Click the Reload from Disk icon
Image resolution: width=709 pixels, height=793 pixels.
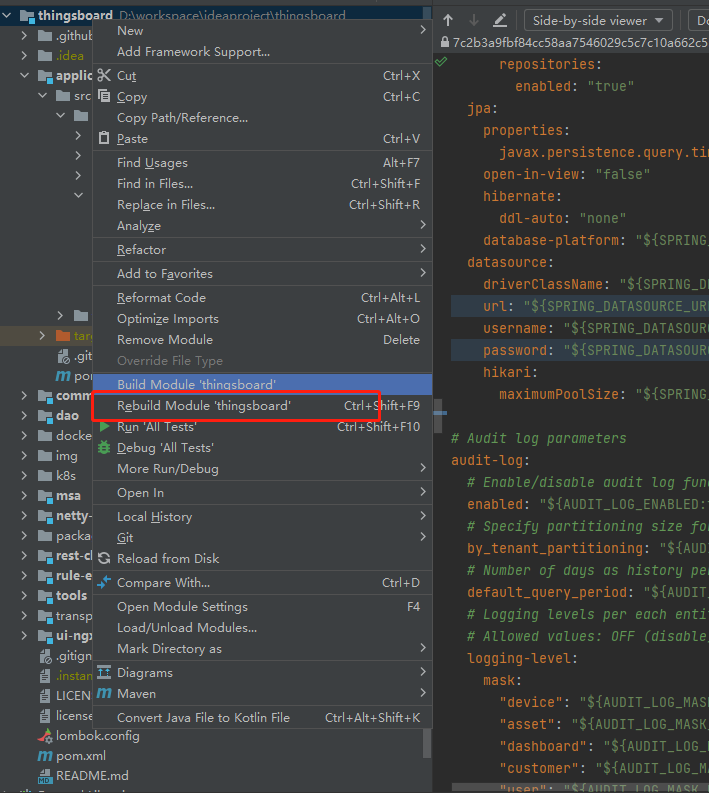click(x=104, y=558)
